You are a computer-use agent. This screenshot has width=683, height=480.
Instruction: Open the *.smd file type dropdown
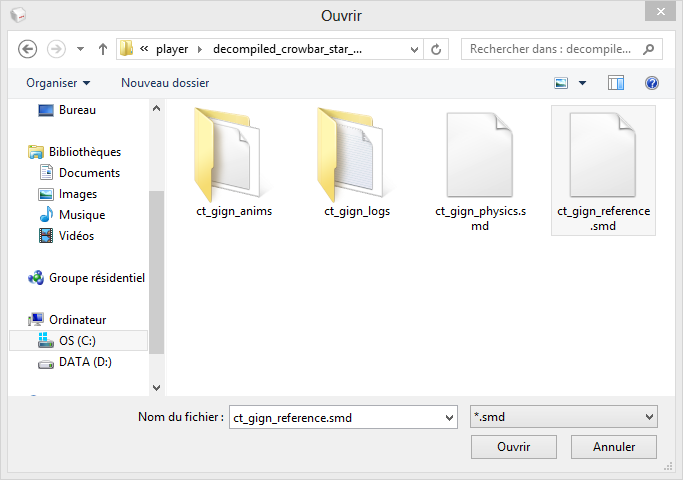coord(564,417)
